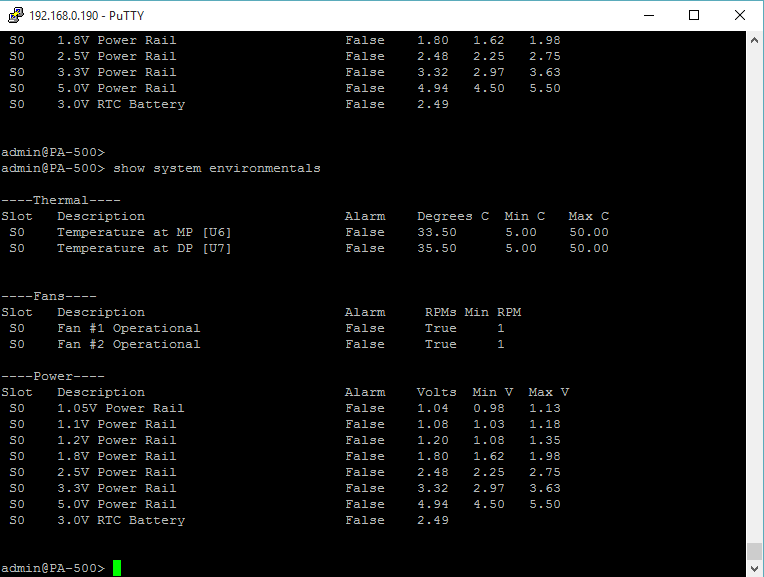Image resolution: width=764 pixels, height=577 pixels.
Task: Close the PuTTY session window
Action: [x=740, y=15]
